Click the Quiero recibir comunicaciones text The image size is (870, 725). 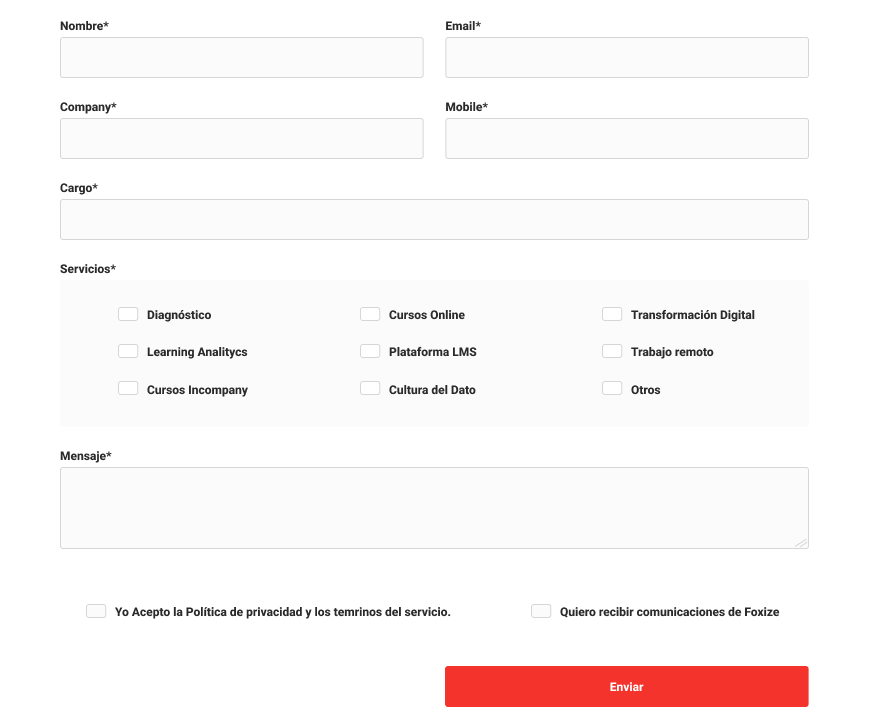669,612
